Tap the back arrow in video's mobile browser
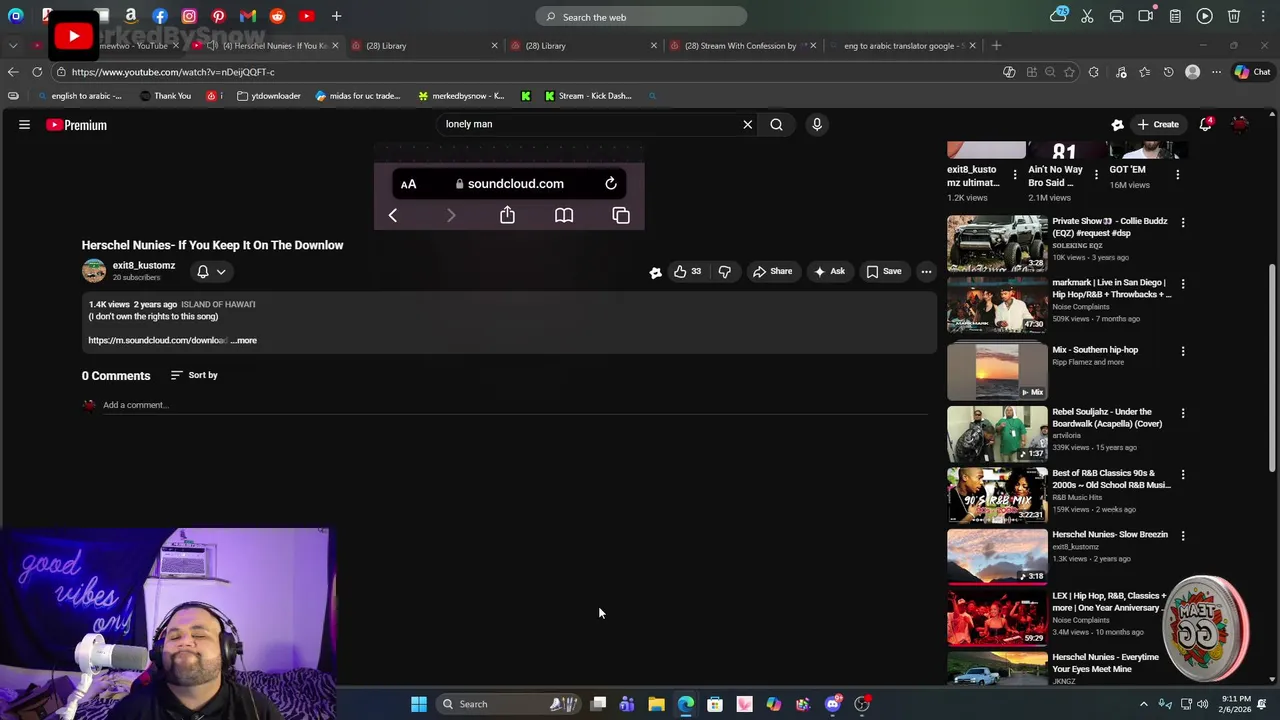Screen dimensions: 1280x720 [x=393, y=215]
